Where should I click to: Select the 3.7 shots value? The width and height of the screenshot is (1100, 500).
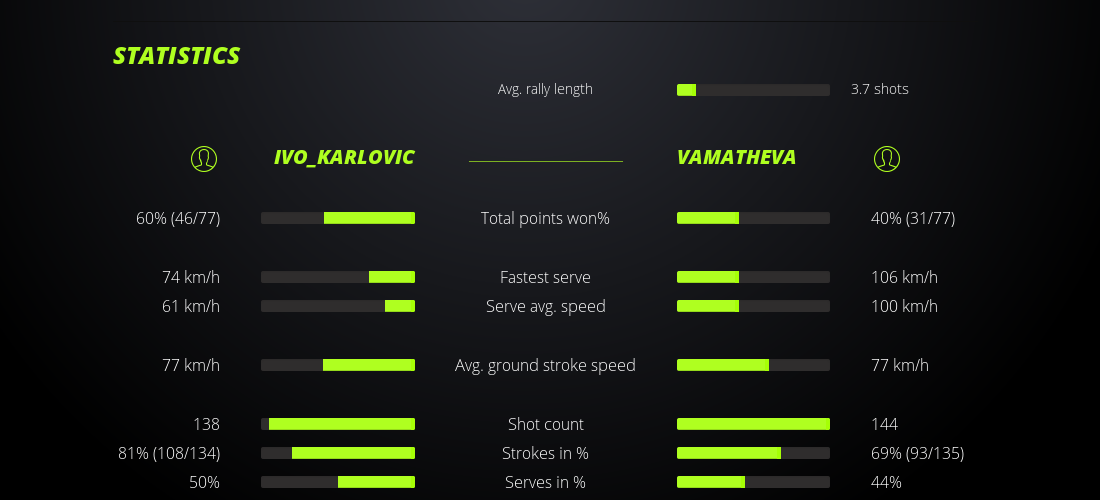point(879,89)
